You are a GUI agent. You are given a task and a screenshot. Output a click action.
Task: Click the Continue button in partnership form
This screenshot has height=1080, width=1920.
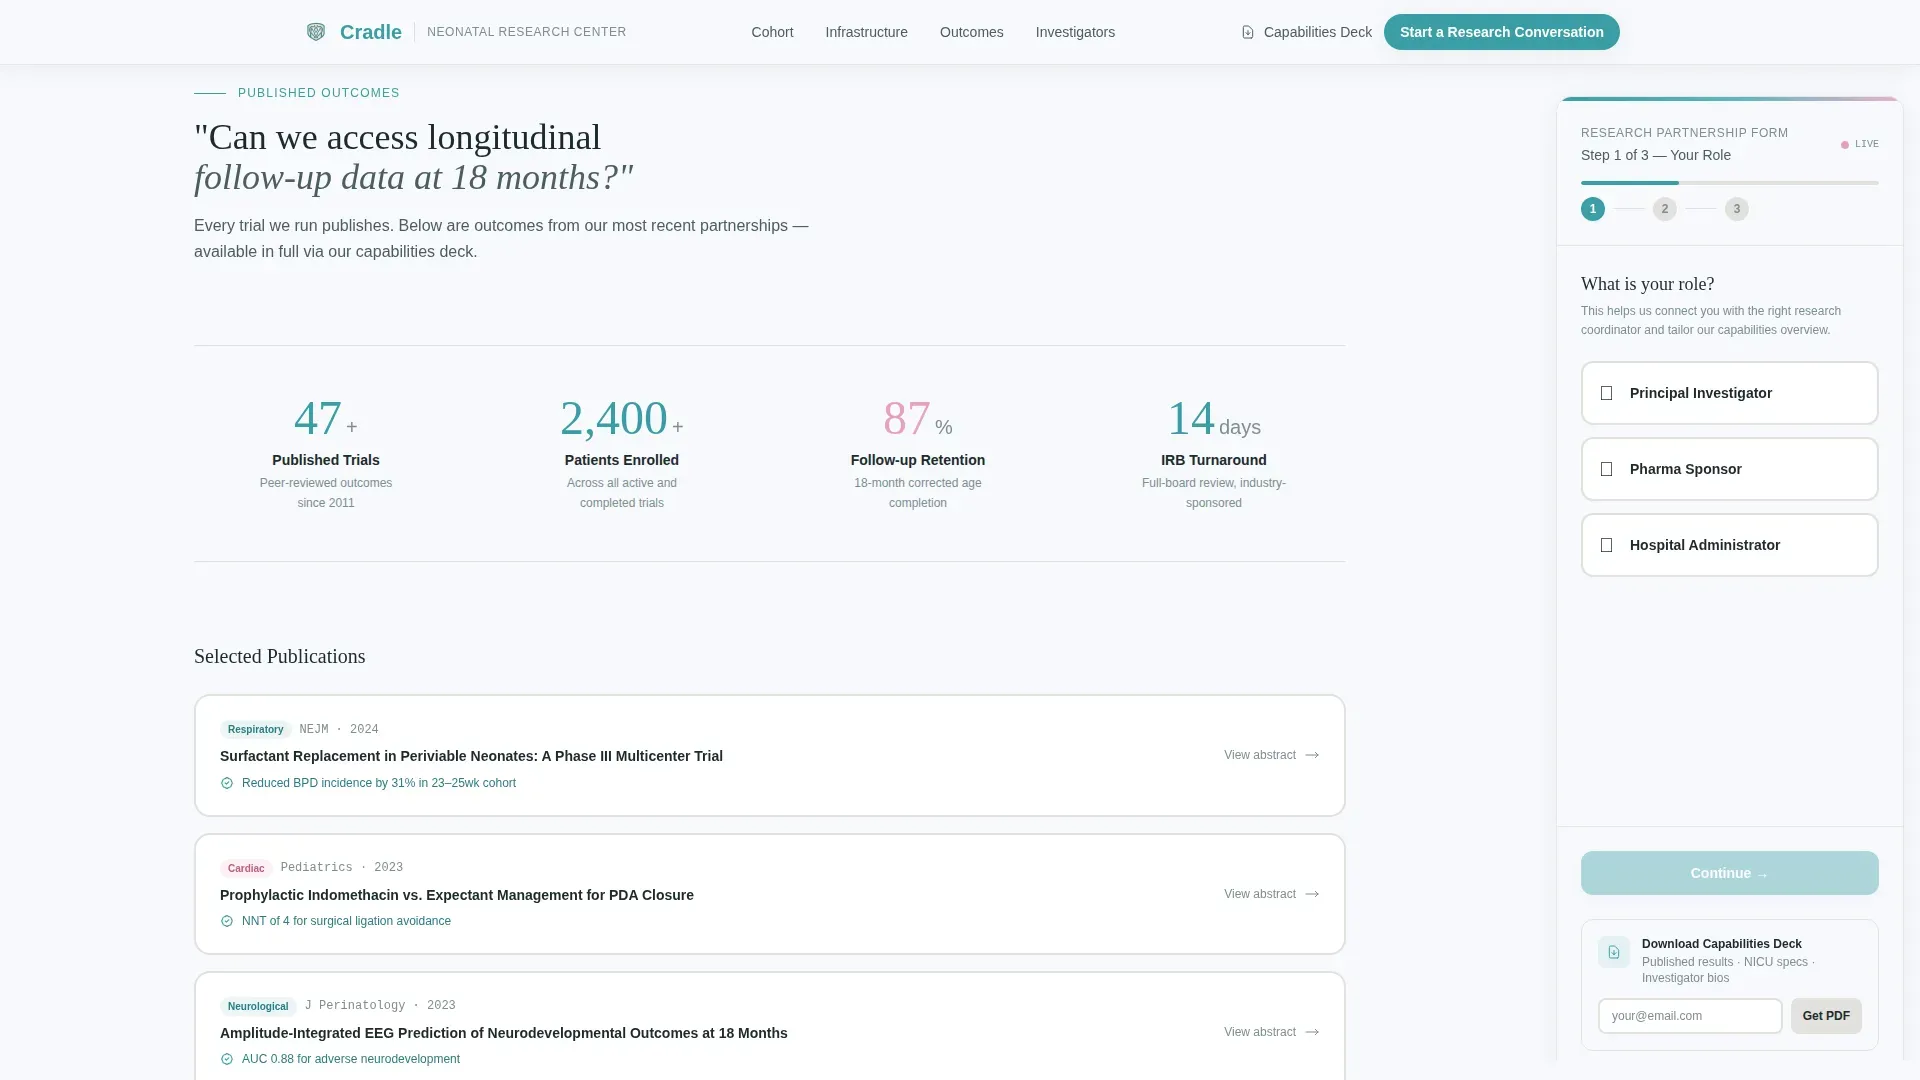point(1730,873)
